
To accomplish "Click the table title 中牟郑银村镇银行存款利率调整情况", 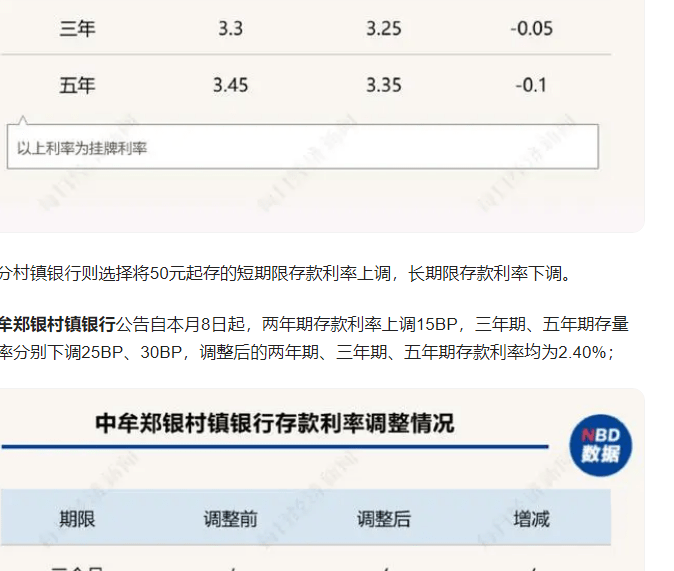I will click(275, 423).
